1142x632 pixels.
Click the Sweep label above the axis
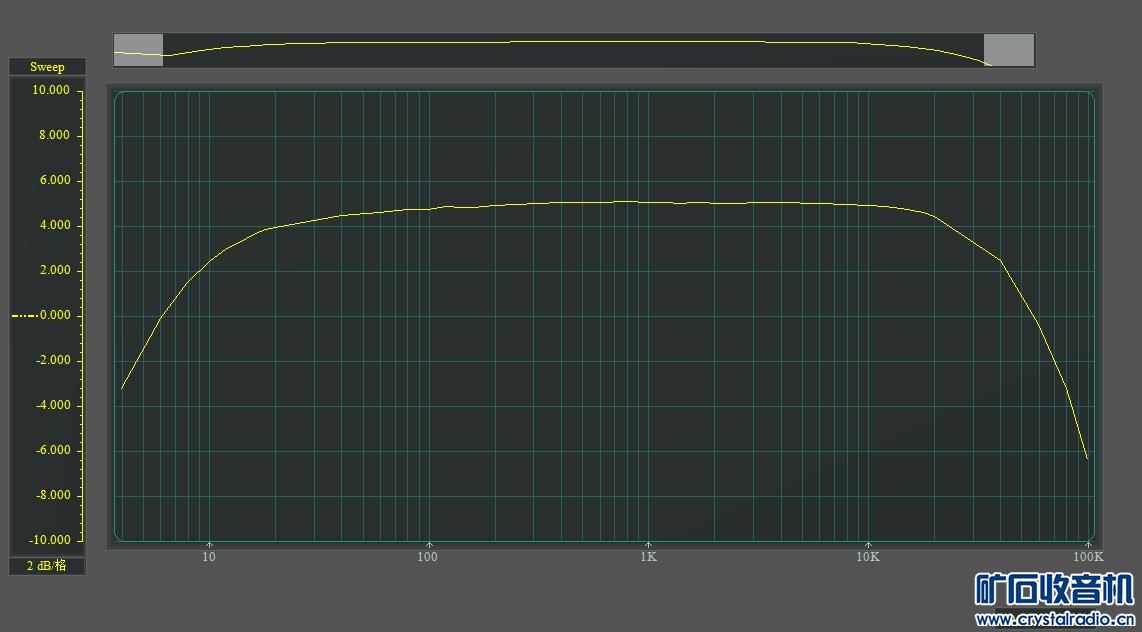[x=47, y=67]
